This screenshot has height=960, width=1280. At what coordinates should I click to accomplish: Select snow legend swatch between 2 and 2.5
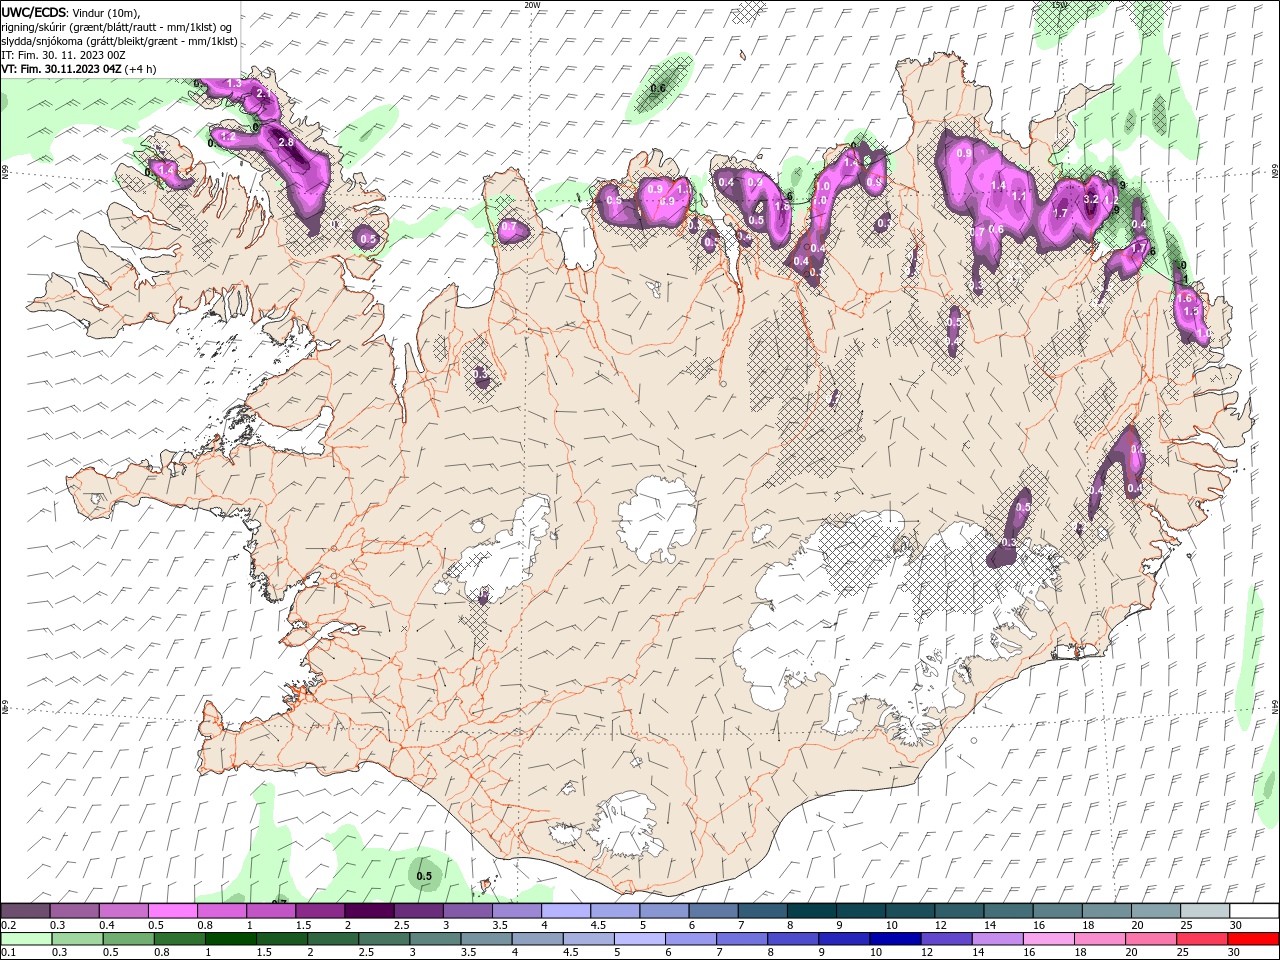click(369, 910)
